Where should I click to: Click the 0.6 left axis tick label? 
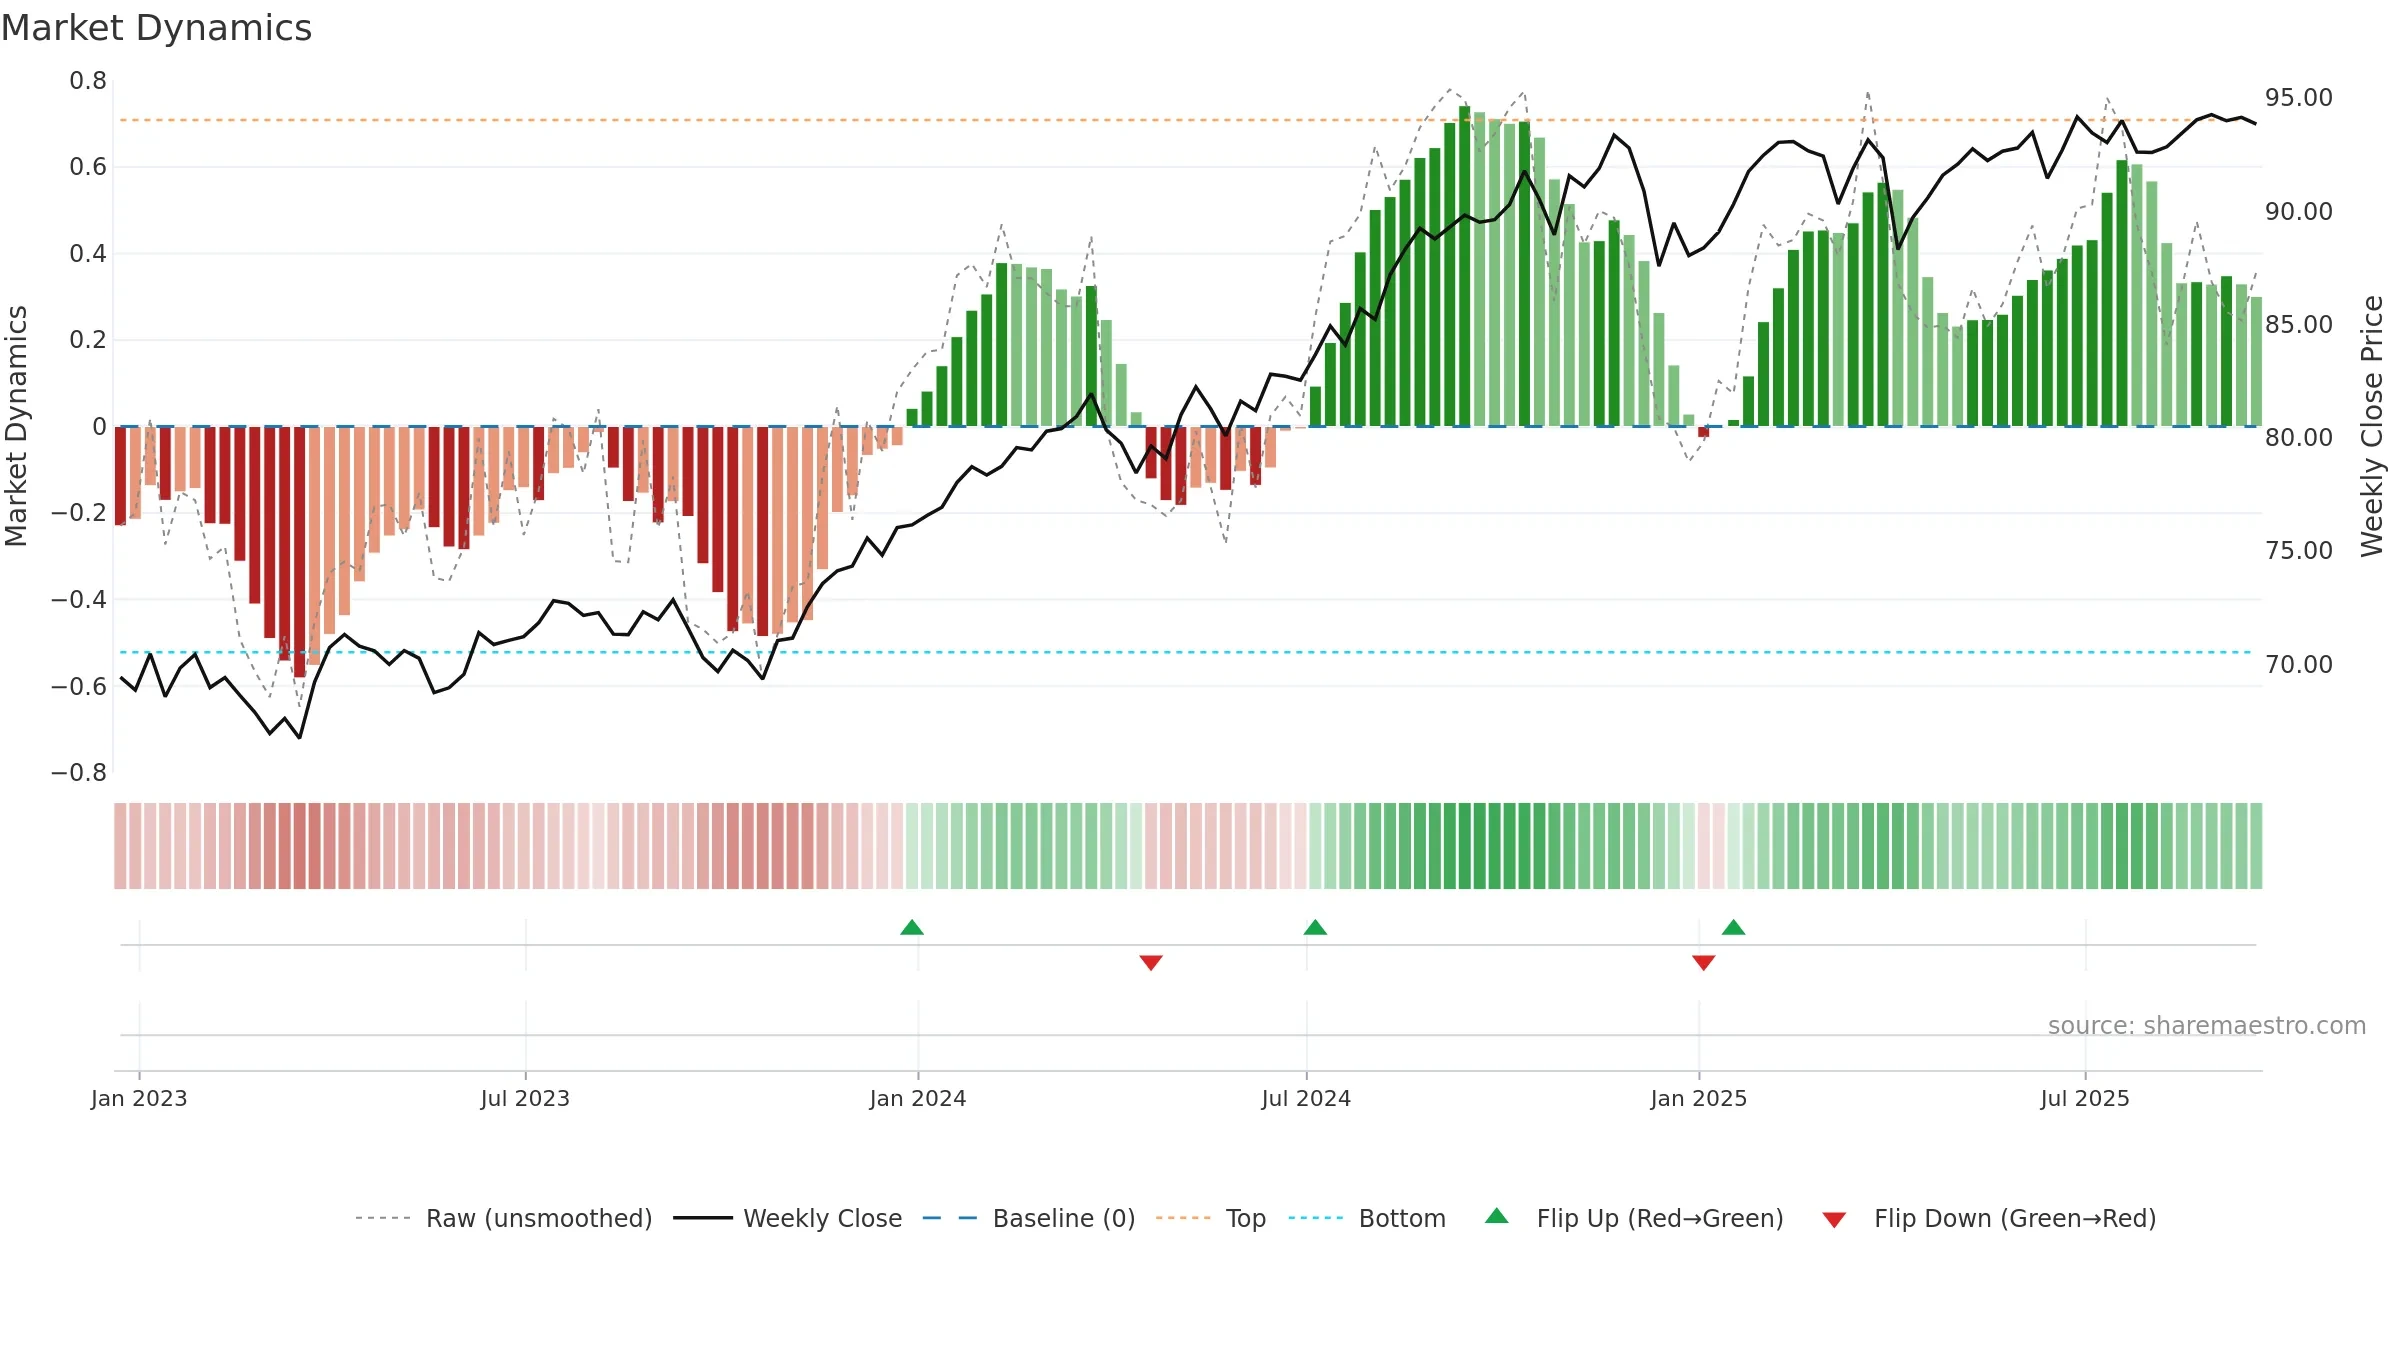(x=88, y=166)
